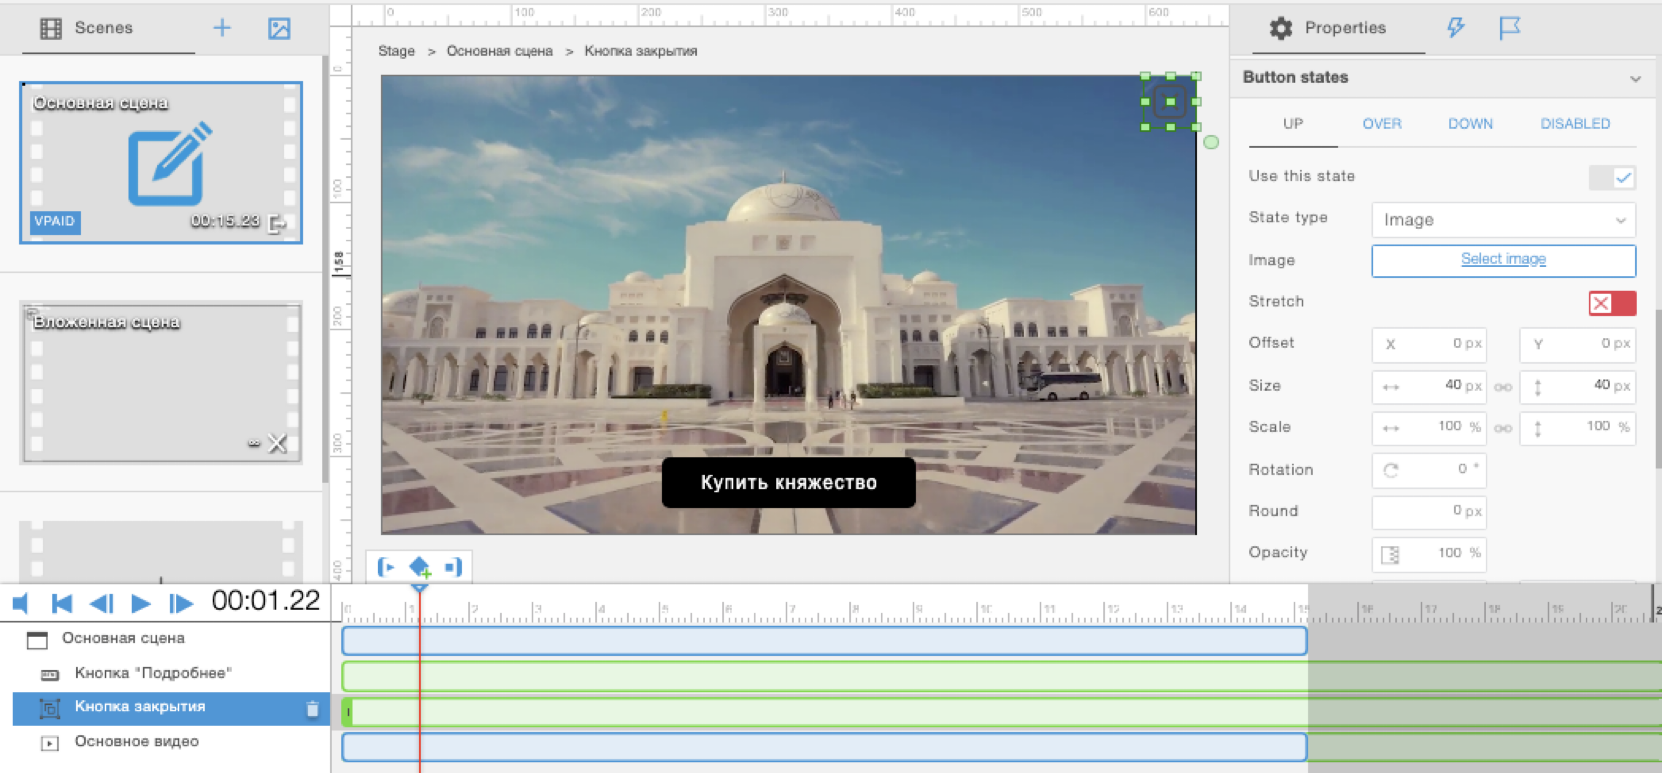Add a keyframe with the diamond plus icon
Viewport: 1662px width, 774px height.
pyautogui.click(x=420, y=567)
